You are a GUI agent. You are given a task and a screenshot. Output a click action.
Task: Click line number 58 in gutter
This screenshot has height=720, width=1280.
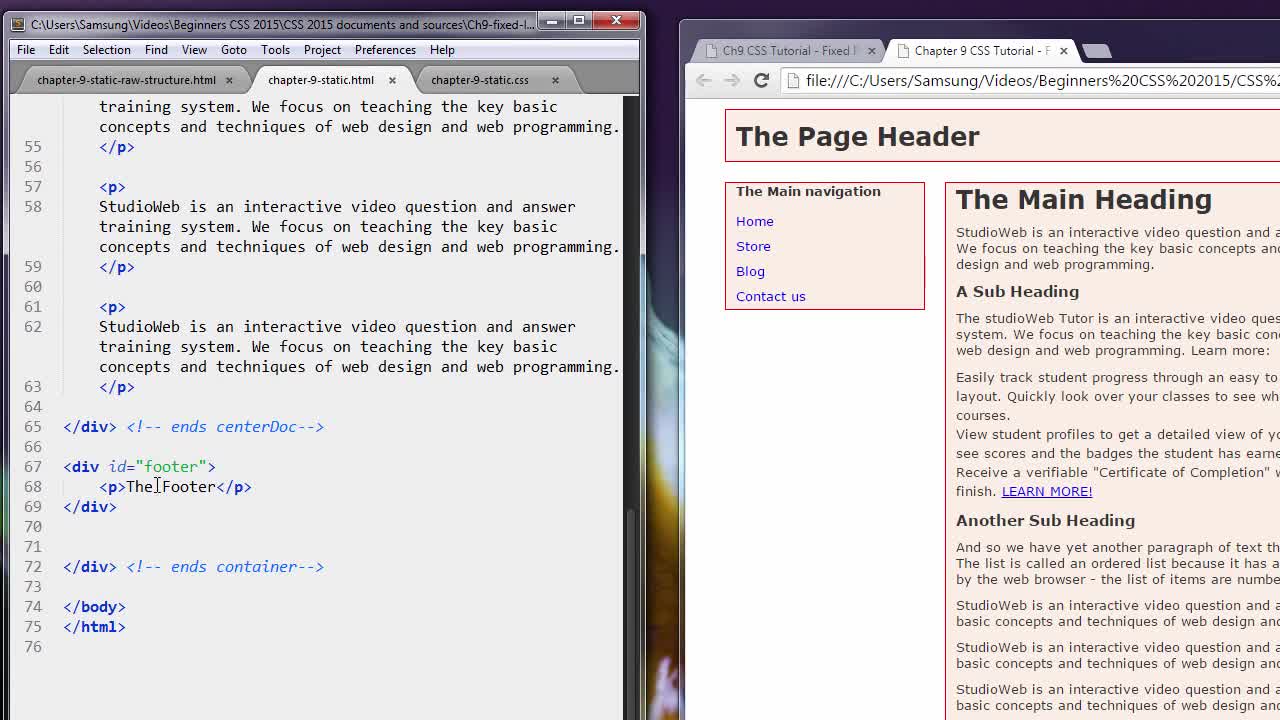(33, 206)
